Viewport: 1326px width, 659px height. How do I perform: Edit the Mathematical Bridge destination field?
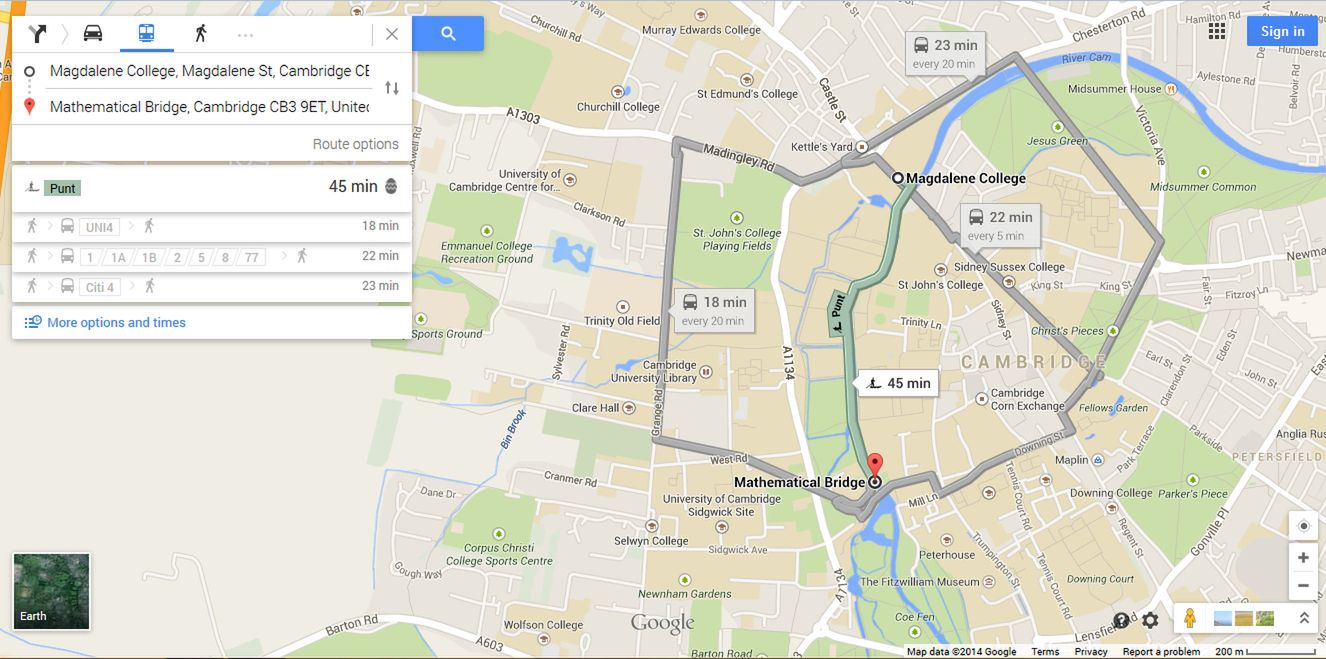[x=209, y=107]
